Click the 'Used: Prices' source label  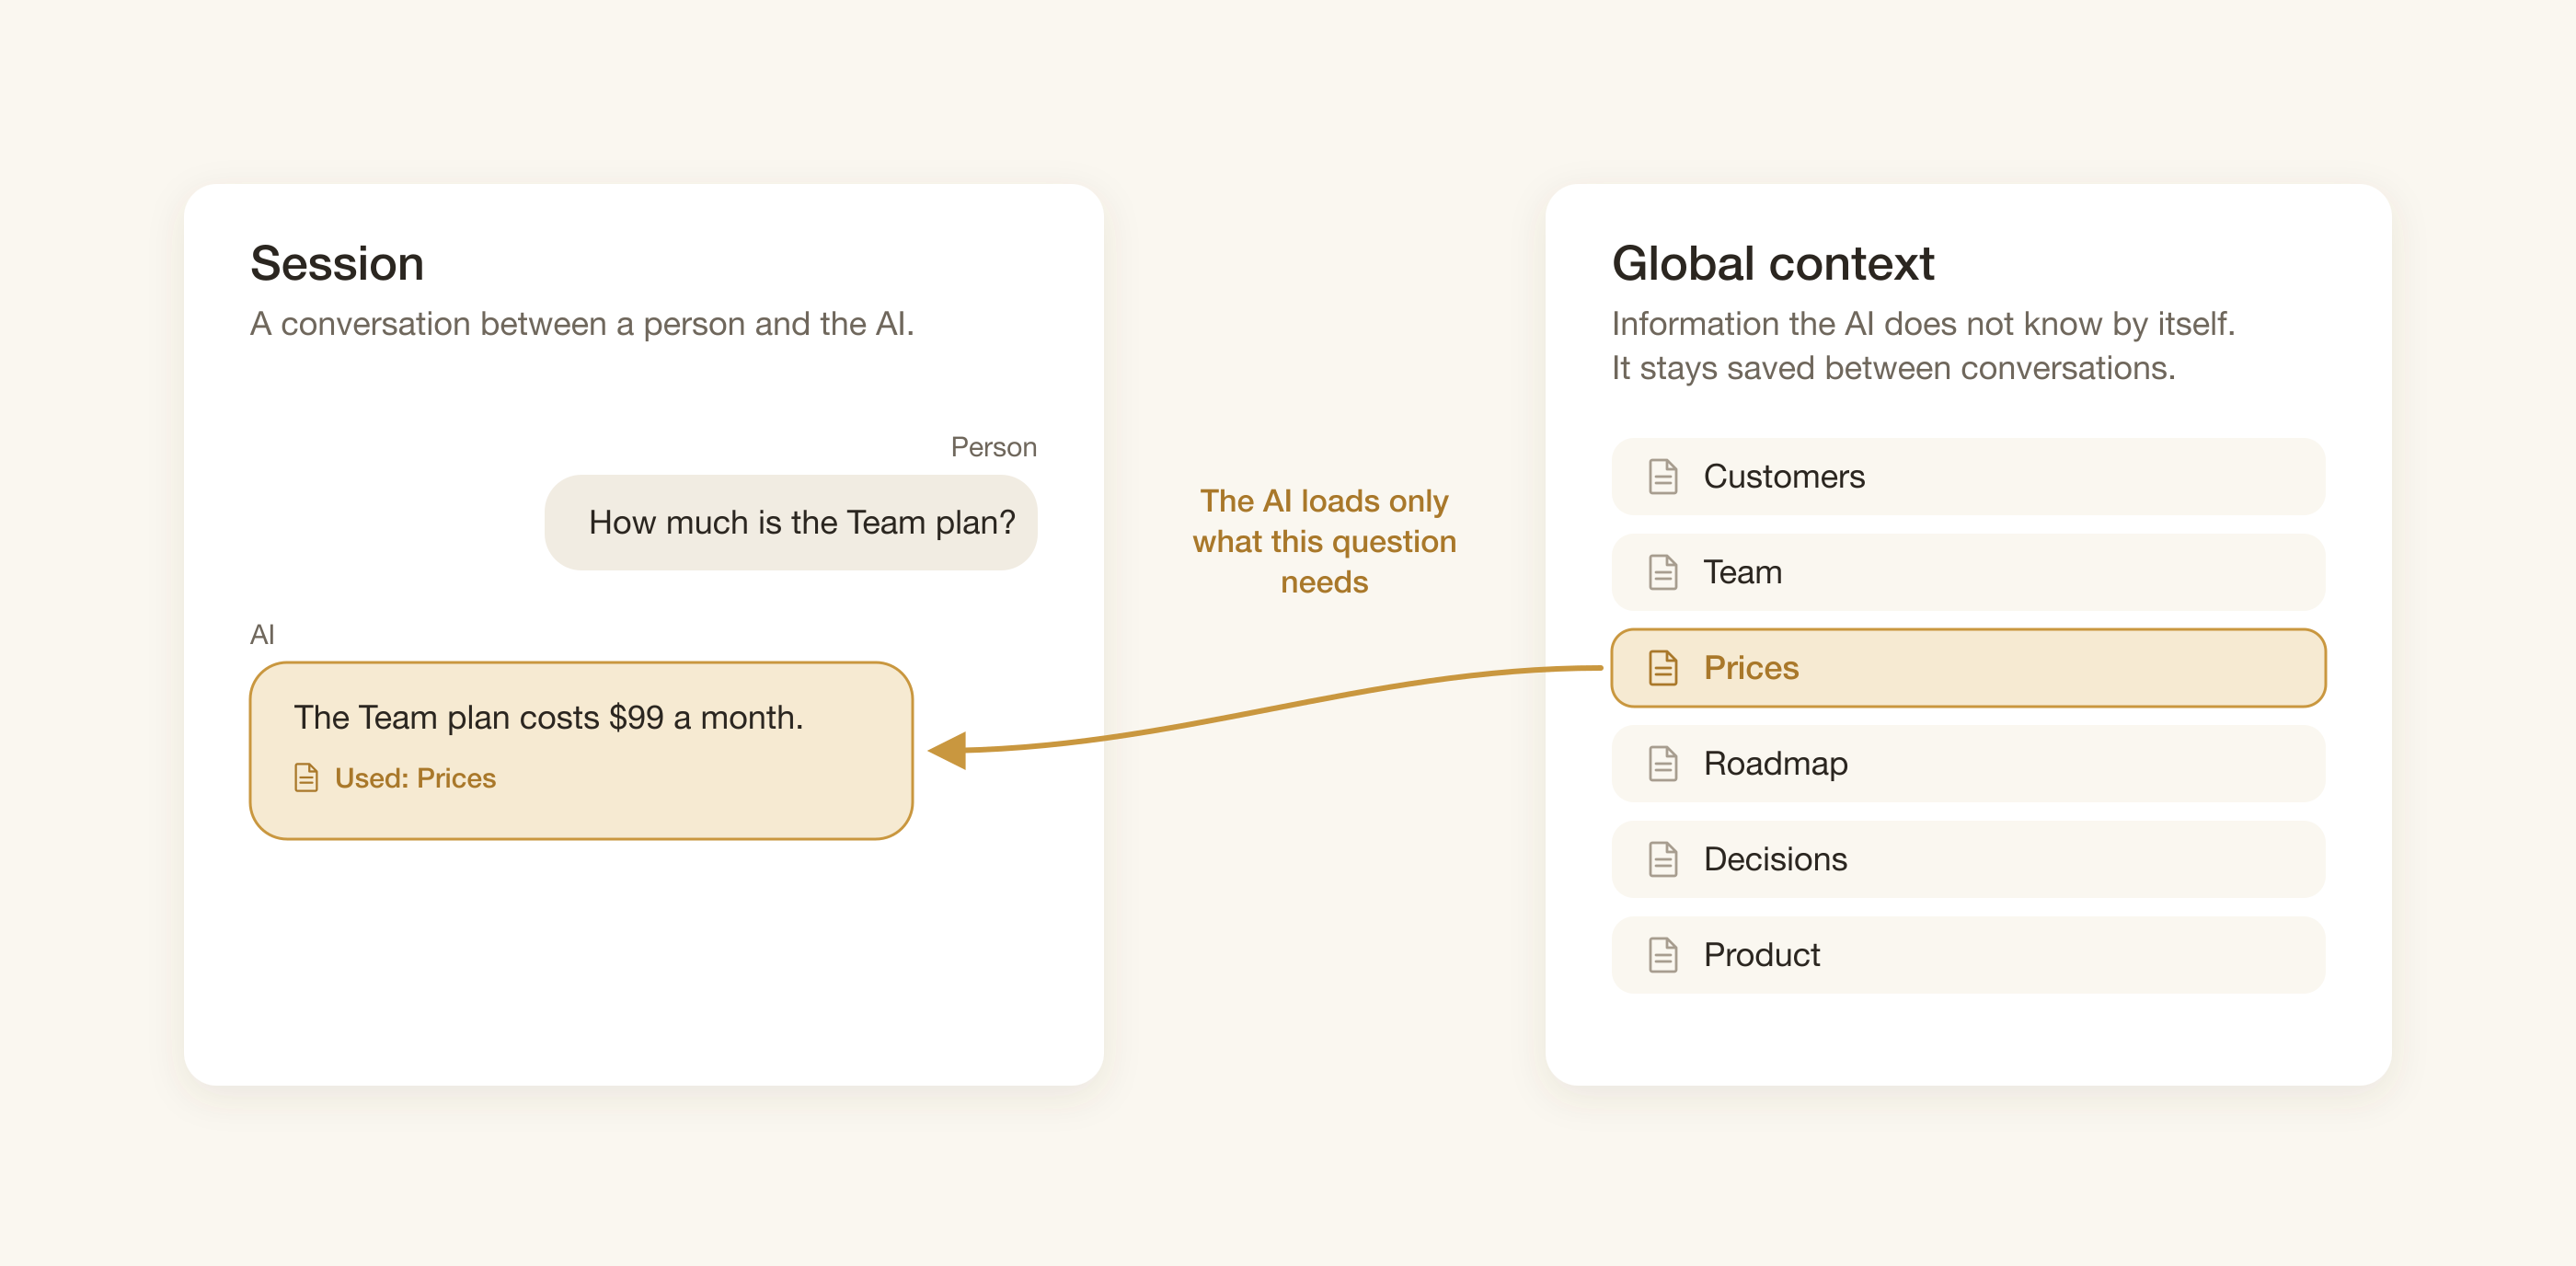(415, 778)
